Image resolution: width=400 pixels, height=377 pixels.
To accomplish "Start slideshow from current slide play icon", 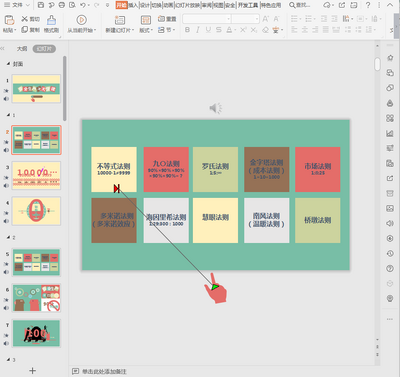I will click(x=81, y=20).
